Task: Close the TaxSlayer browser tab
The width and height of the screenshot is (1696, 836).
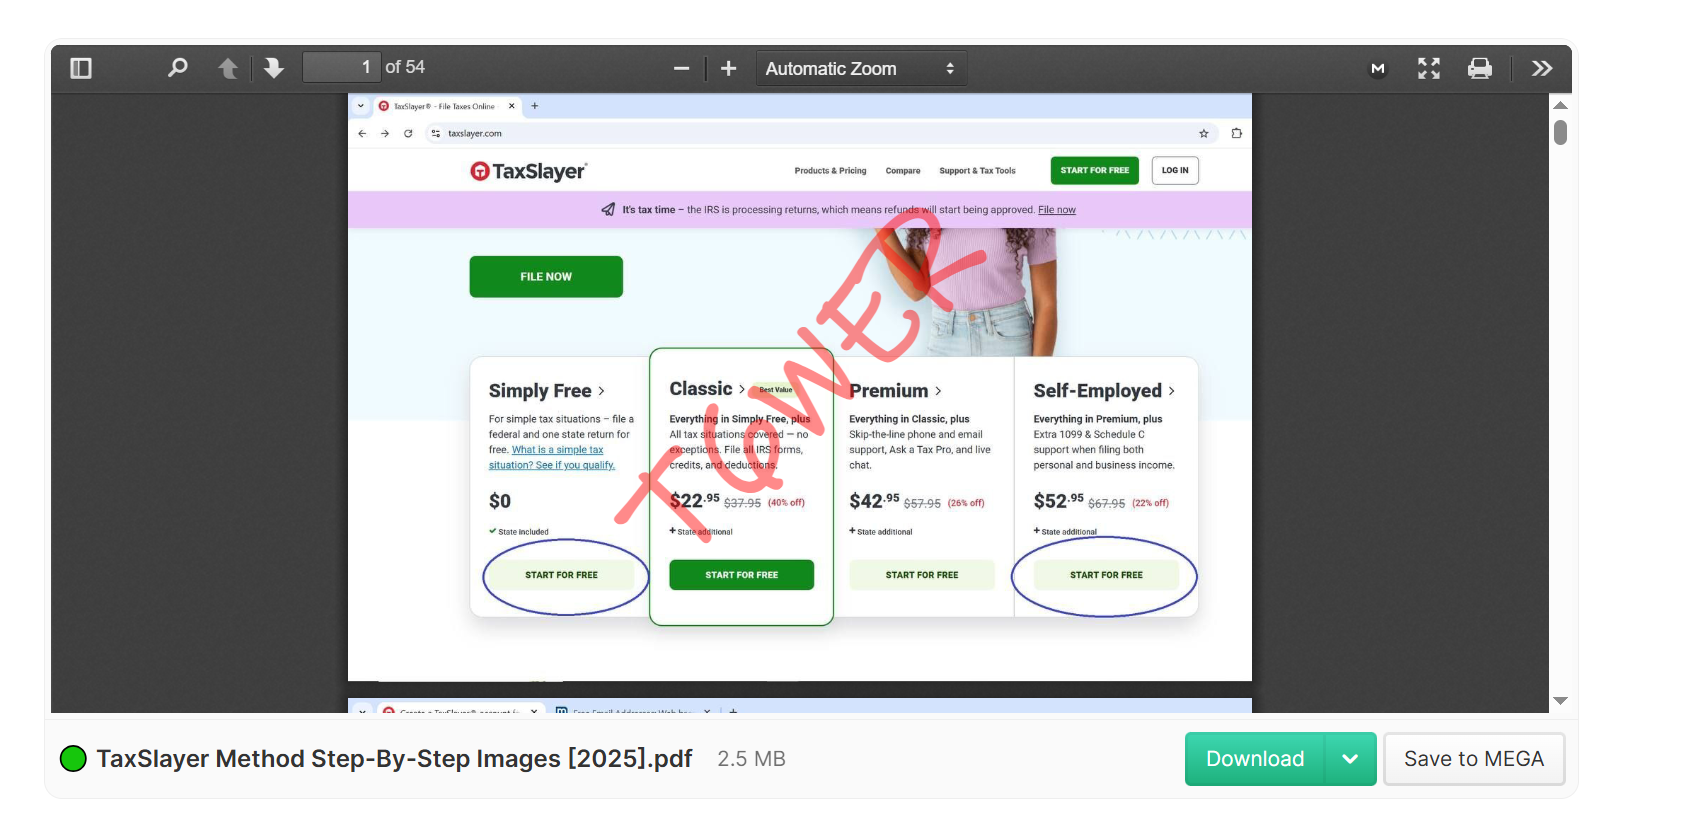Action: coord(512,106)
